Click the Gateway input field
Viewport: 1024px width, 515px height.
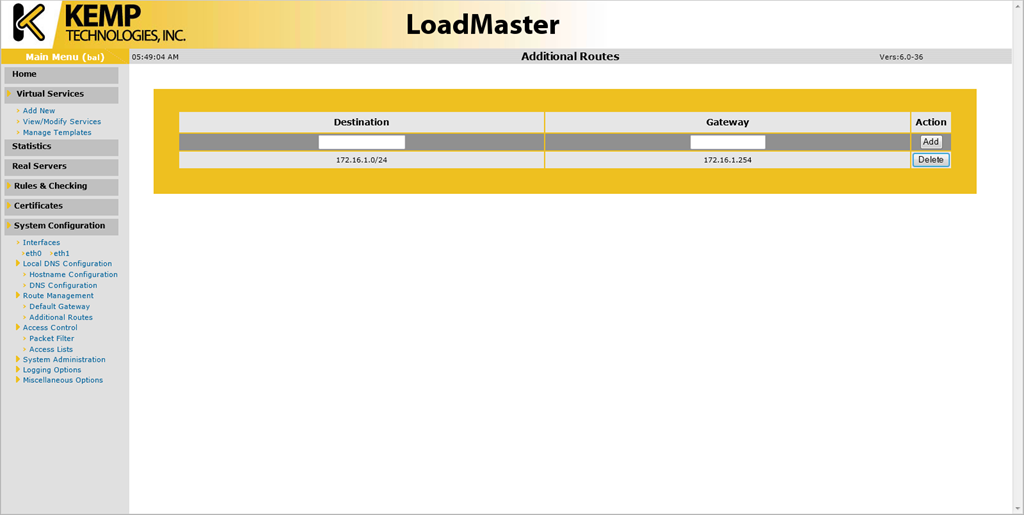click(728, 142)
